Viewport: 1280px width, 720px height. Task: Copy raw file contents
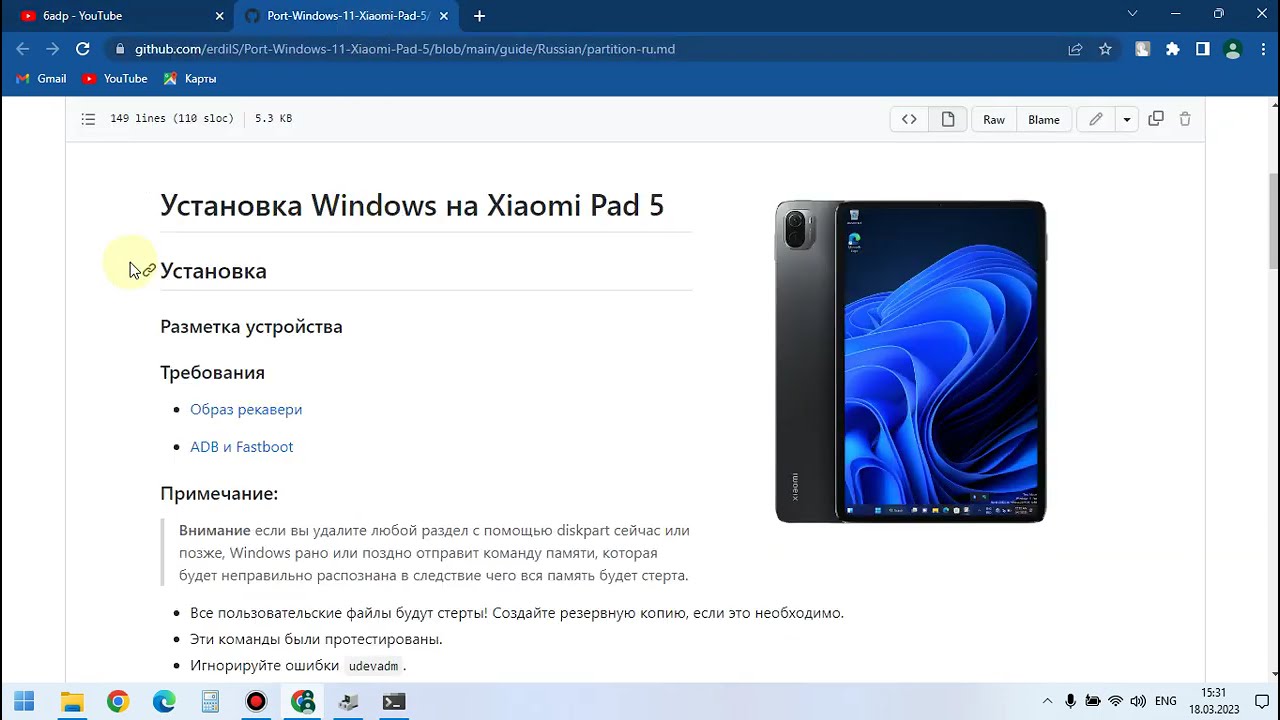point(1156,118)
